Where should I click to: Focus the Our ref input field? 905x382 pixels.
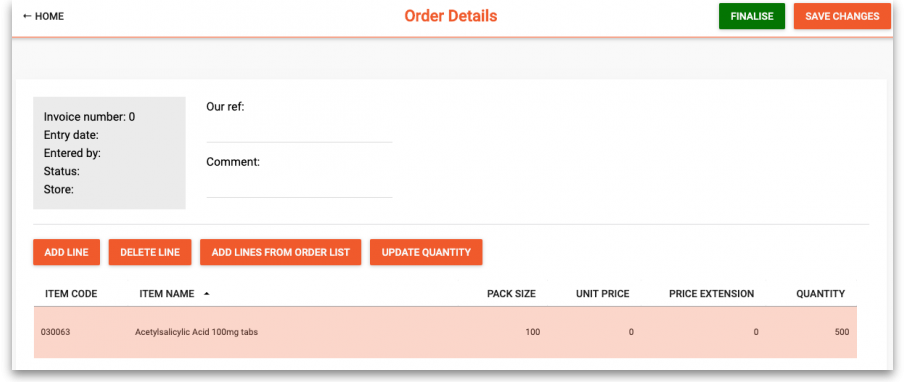299,130
